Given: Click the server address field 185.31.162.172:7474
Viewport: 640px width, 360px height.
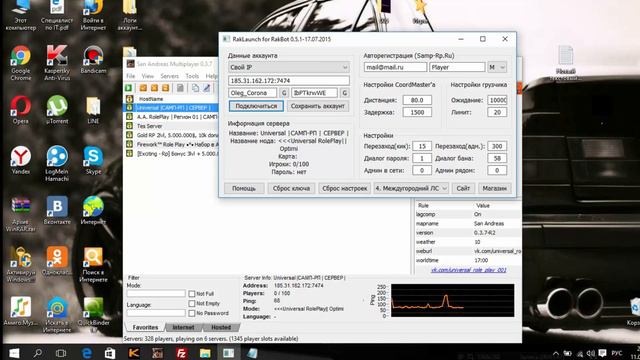Looking at the screenshot, I should pyautogui.click(x=289, y=80).
